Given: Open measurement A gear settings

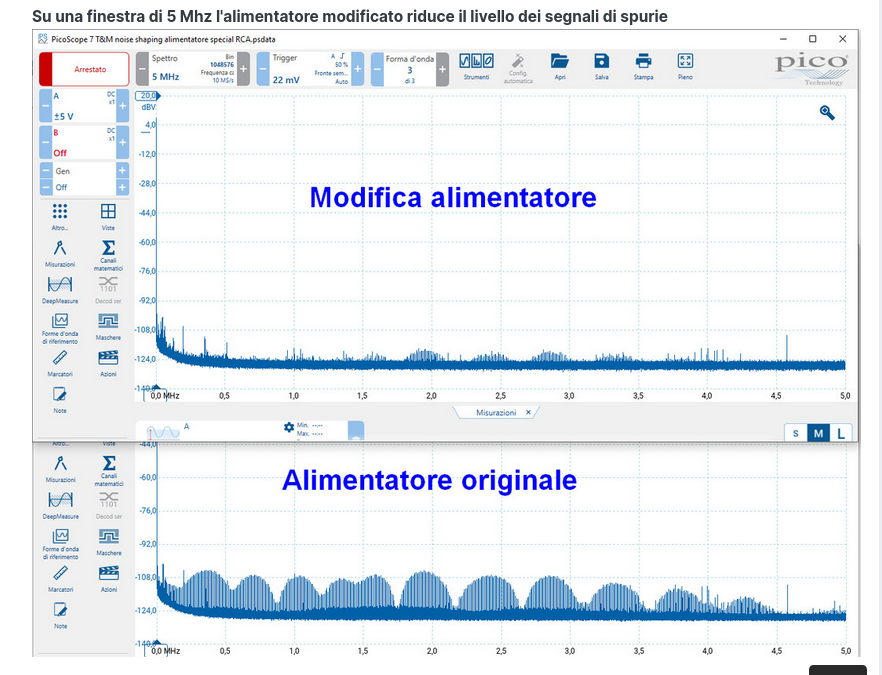Looking at the screenshot, I should point(289,428).
